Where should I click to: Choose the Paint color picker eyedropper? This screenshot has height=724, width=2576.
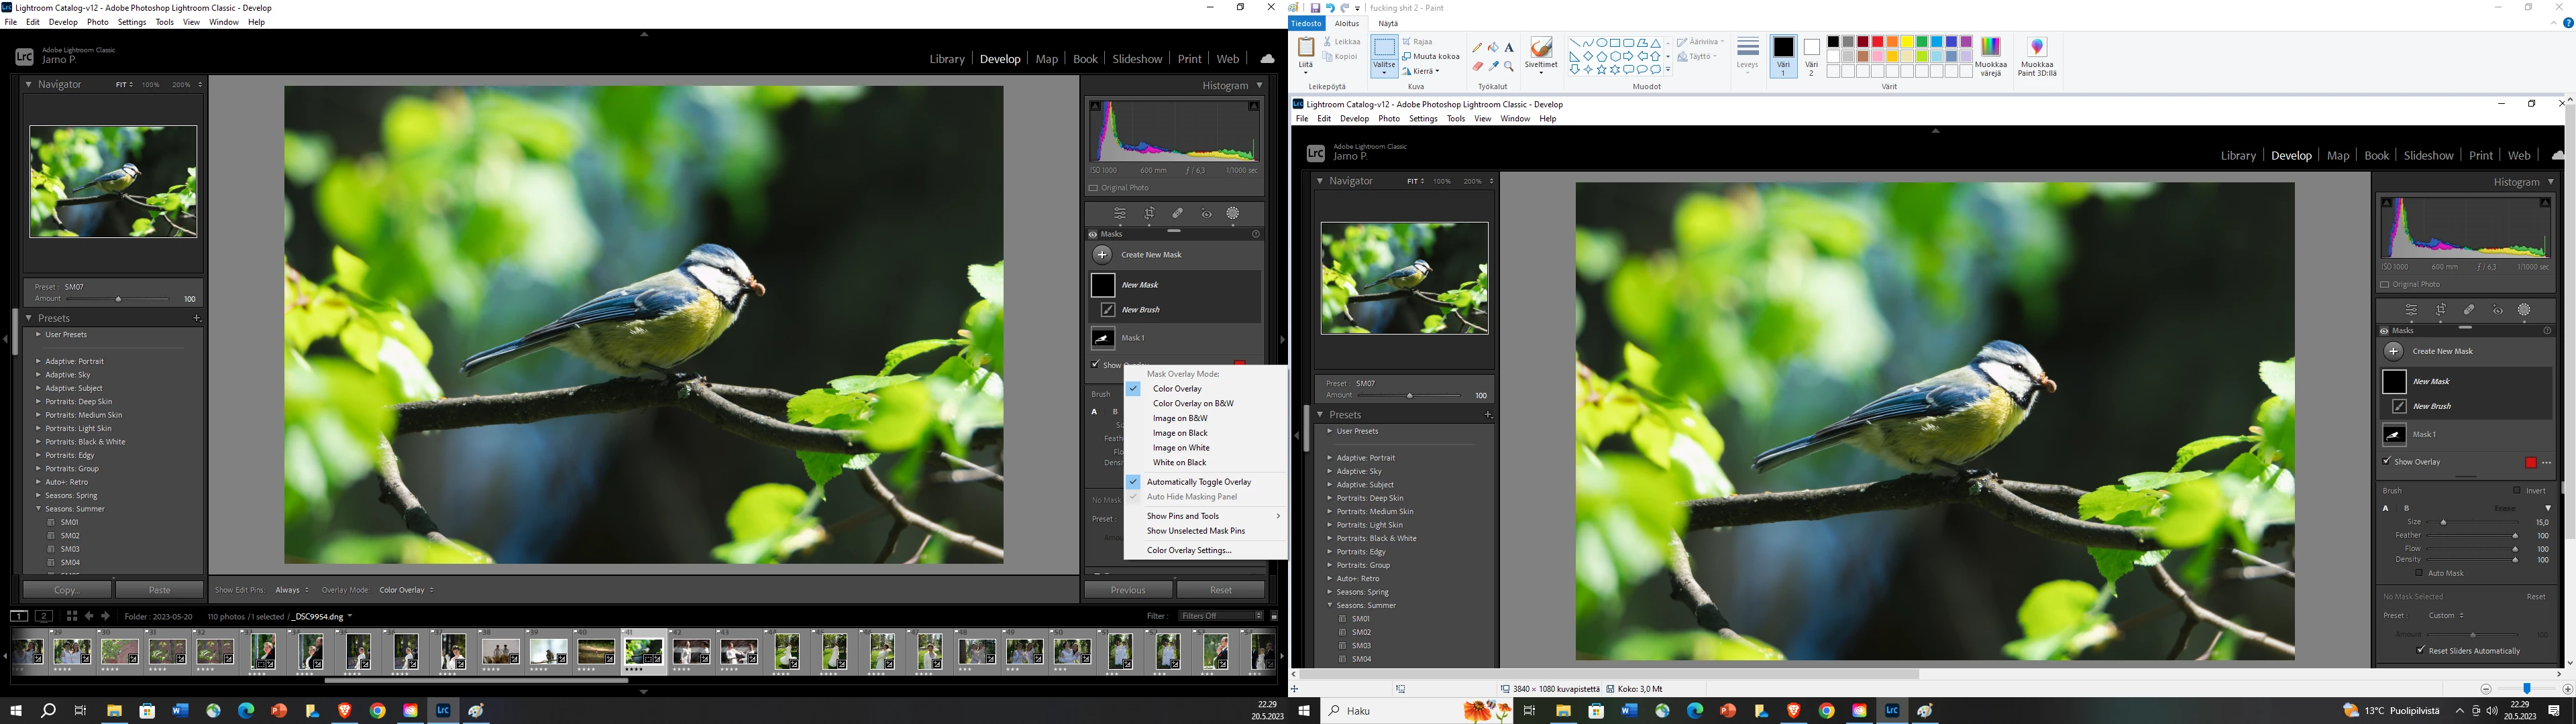click(x=1493, y=66)
